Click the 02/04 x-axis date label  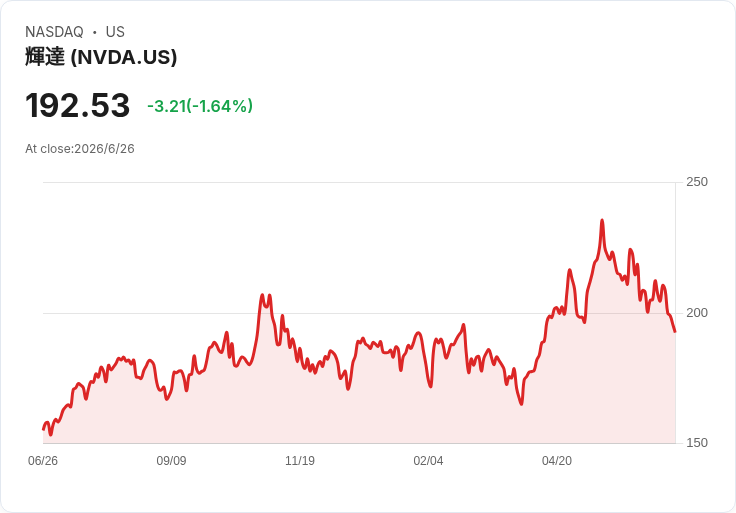point(428,461)
